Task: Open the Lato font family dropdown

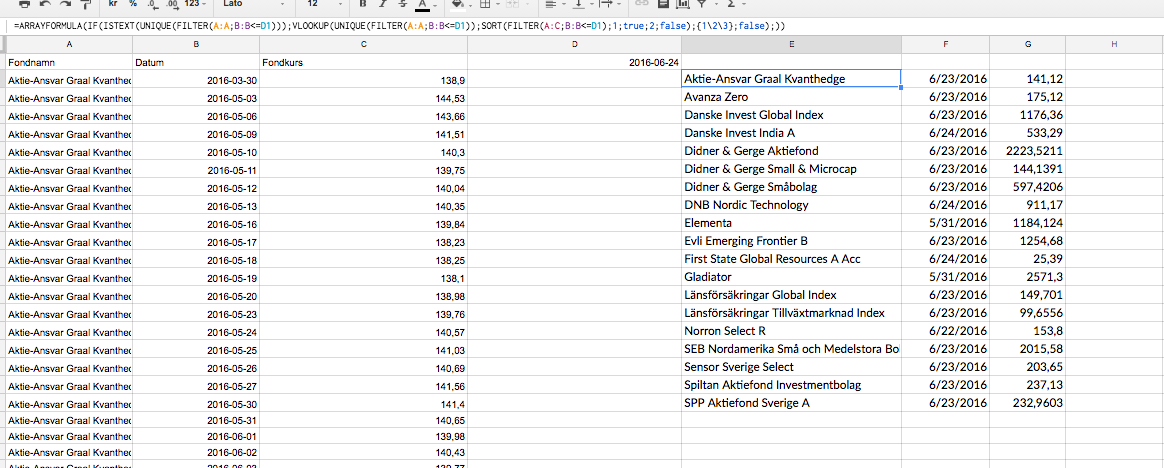Action: (x=254, y=4)
